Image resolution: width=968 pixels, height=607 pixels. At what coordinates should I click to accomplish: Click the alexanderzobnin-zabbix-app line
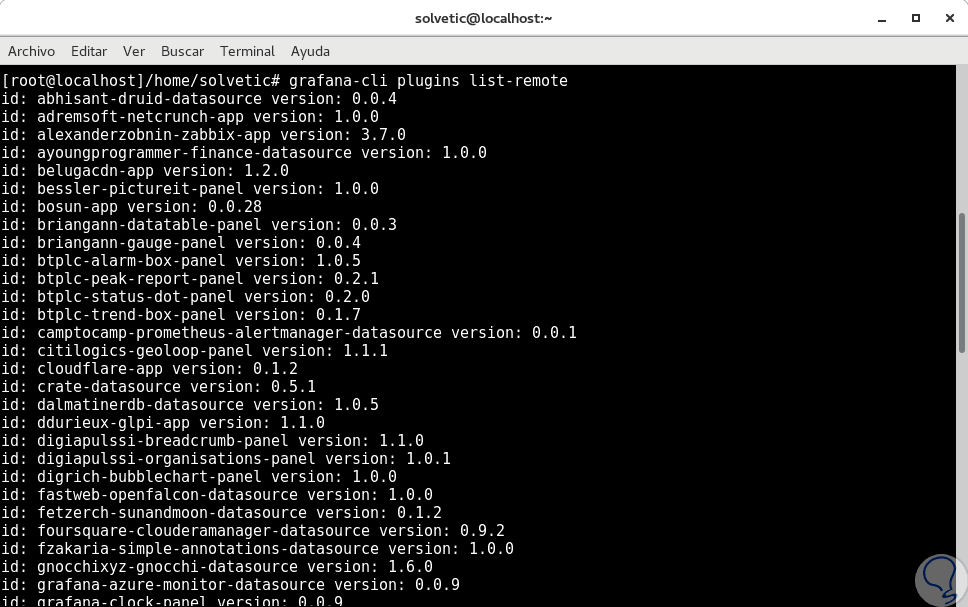(x=204, y=135)
